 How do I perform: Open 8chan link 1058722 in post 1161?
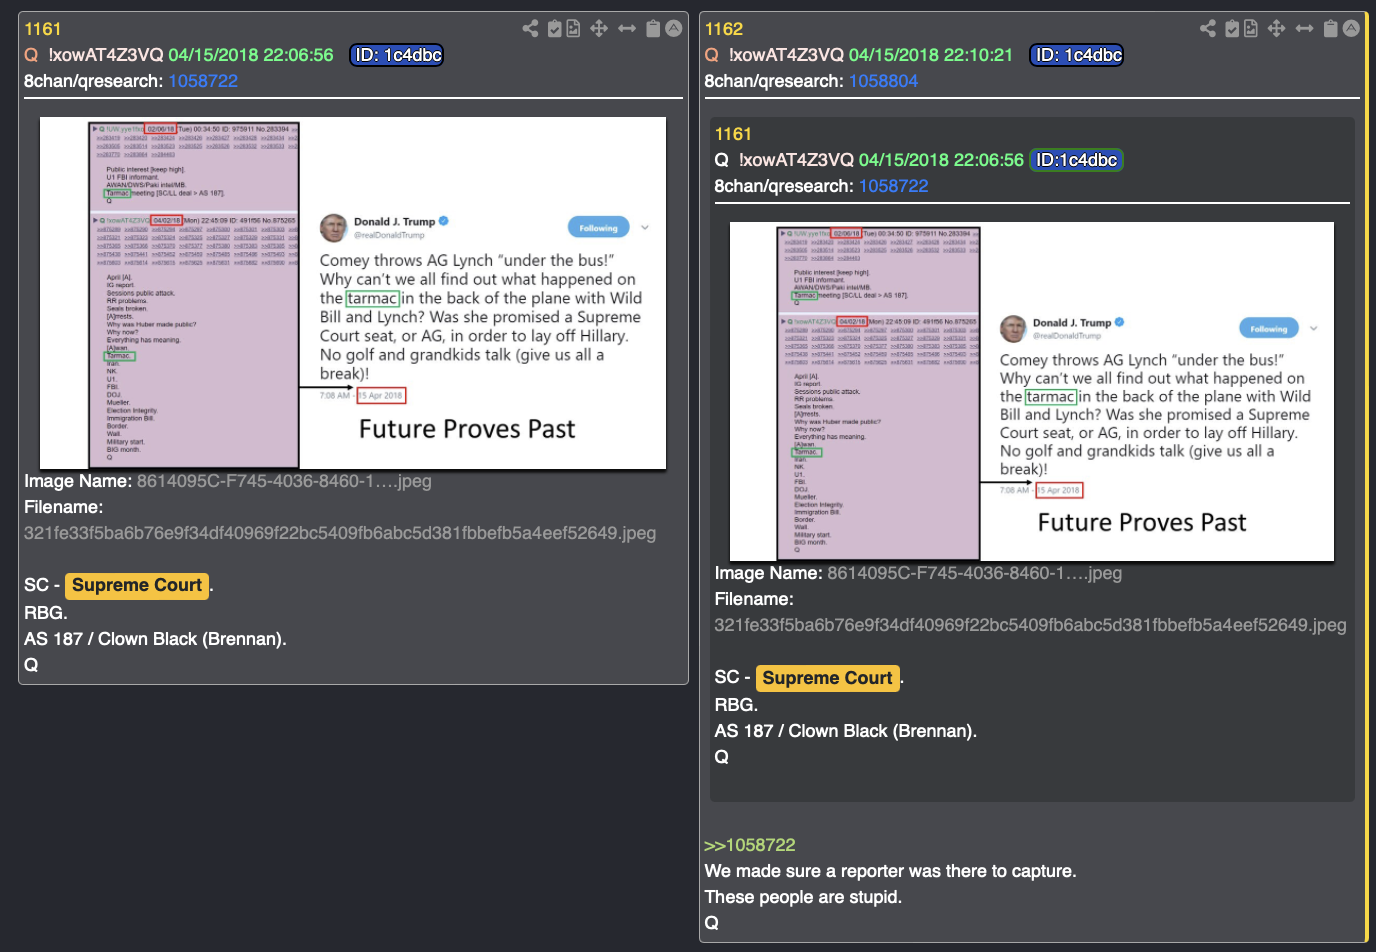(x=203, y=81)
